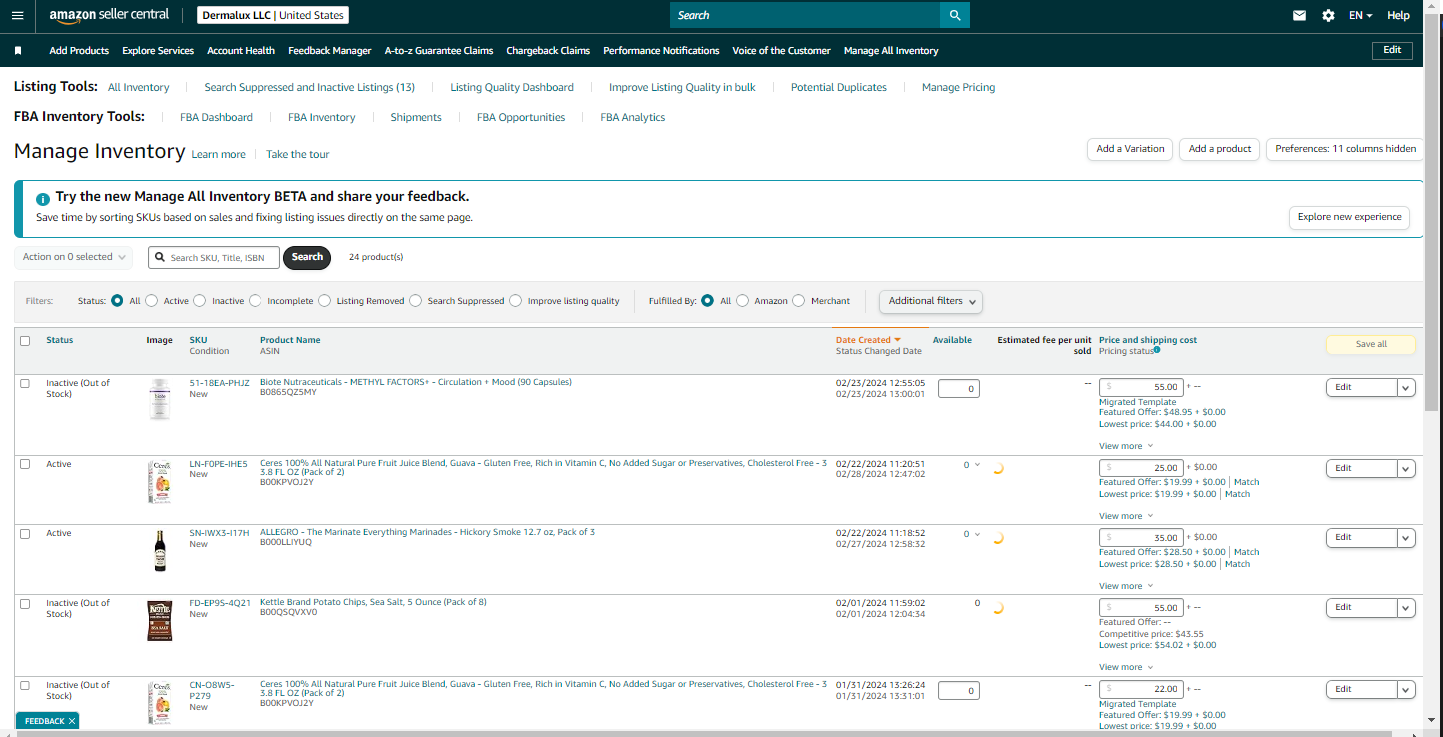1443x737 pixels.
Task: Open Voice of the Customer
Action: point(781,50)
